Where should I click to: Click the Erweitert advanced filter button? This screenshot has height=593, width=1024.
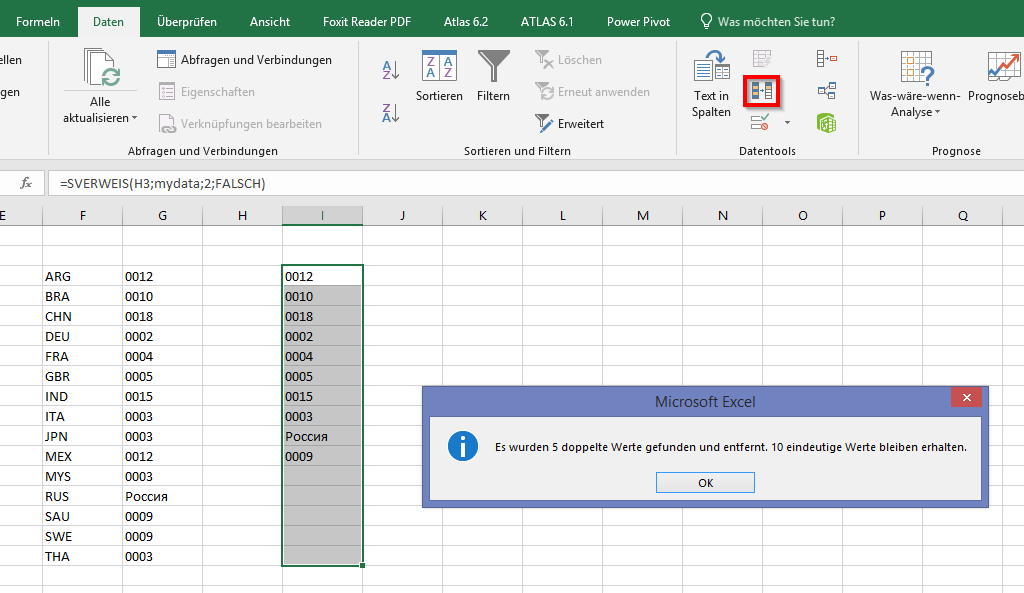(570, 124)
